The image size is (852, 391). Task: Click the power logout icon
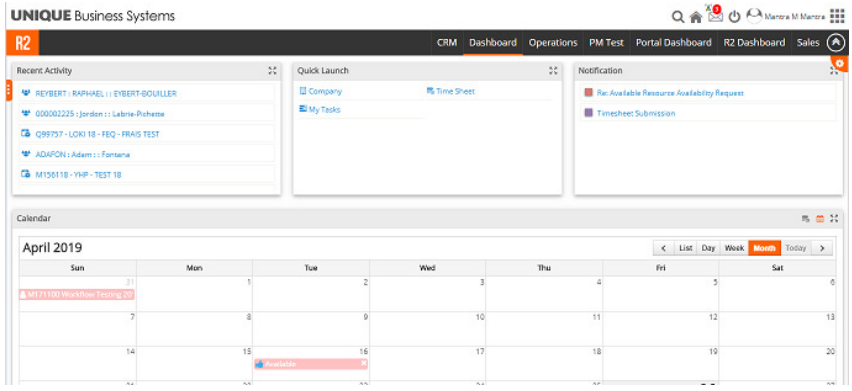735,17
